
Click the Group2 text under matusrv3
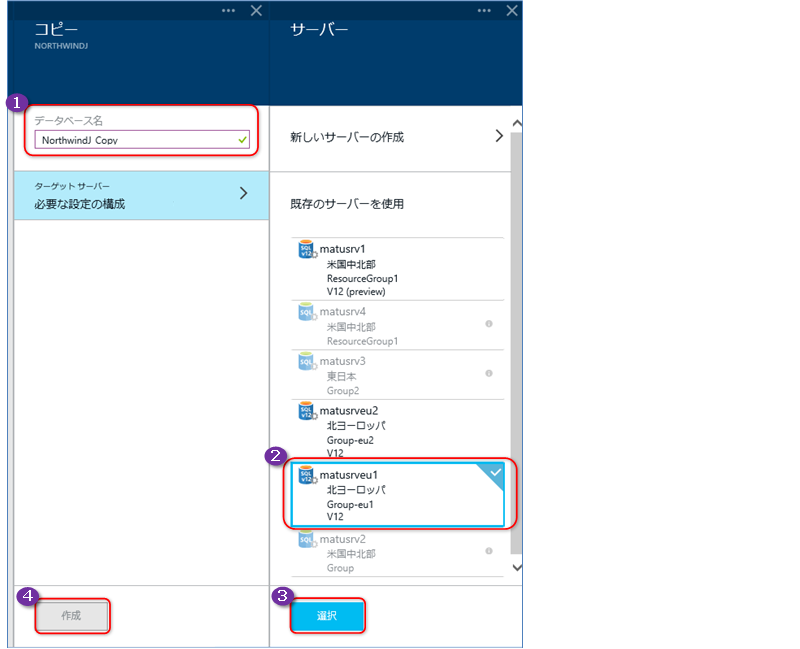coord(343,391)
